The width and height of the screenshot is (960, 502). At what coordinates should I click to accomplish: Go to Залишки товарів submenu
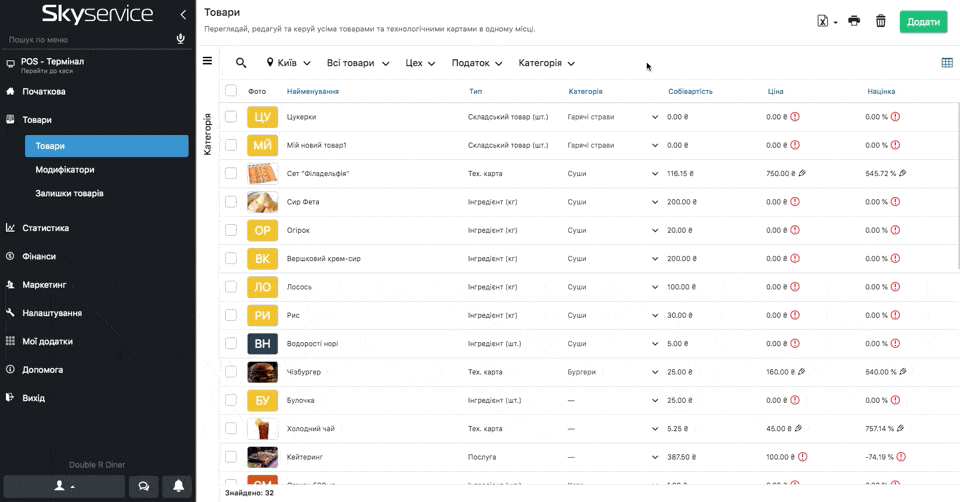click(69, 193)
